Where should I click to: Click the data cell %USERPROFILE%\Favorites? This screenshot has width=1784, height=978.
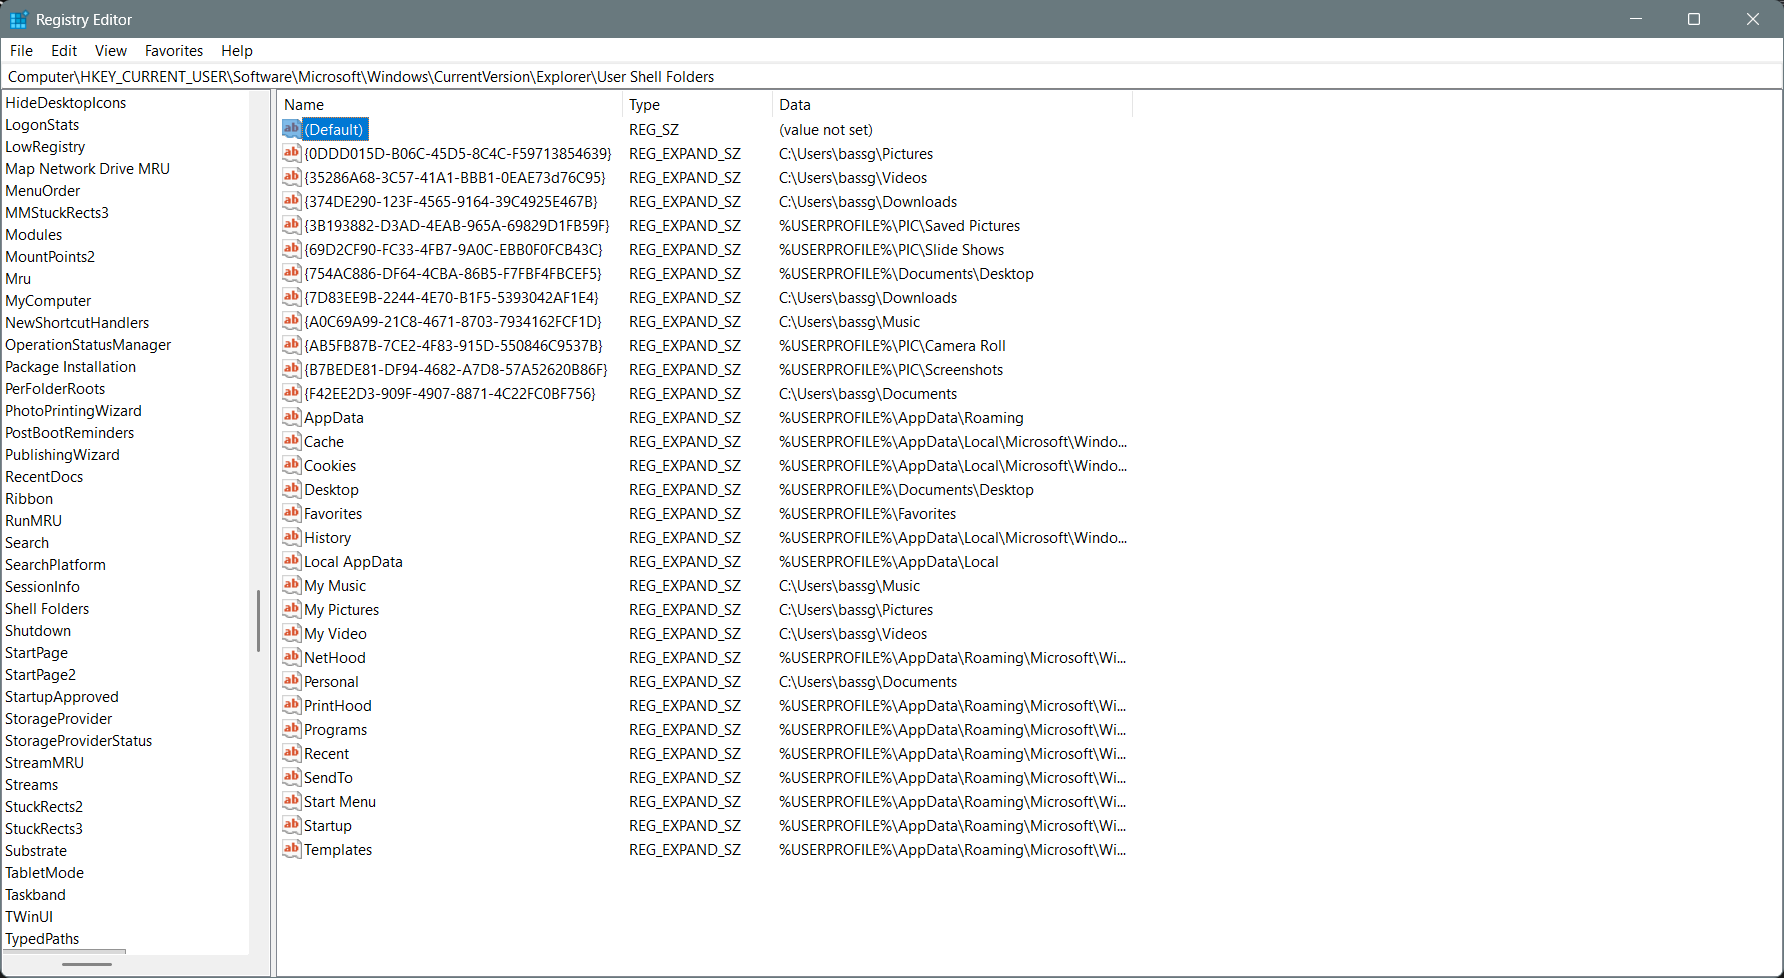(x=867, y=514)
